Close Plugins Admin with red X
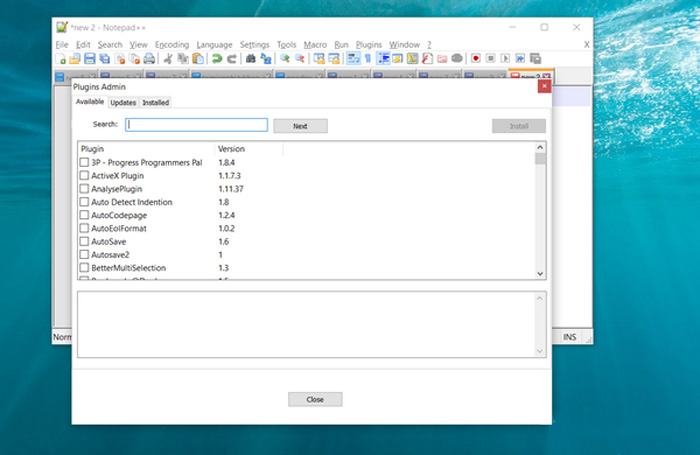Image resolution: width=700 pixels, height=455 pixels. [x=544, y=86]
